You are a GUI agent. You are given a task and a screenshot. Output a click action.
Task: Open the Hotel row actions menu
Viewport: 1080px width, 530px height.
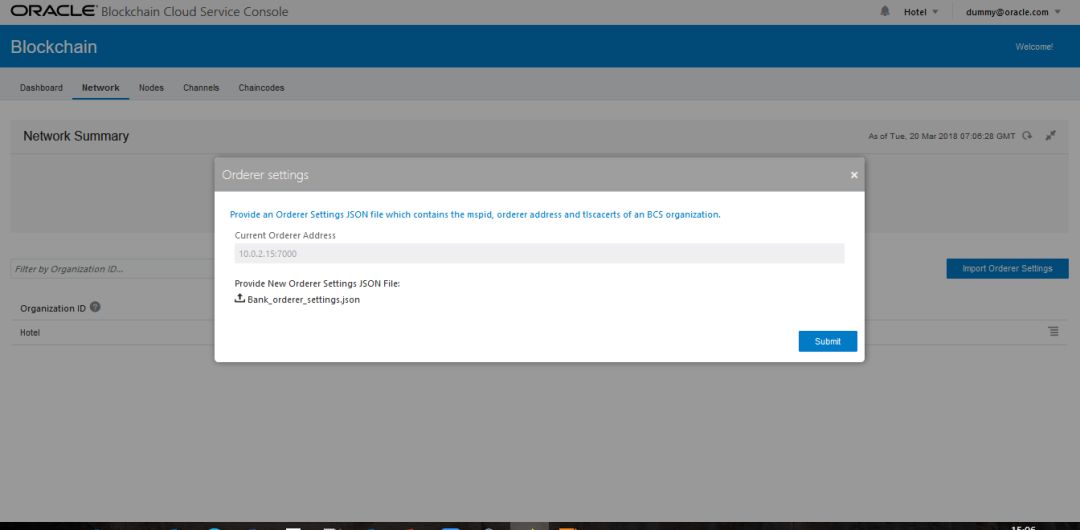tap(1054, 332)
